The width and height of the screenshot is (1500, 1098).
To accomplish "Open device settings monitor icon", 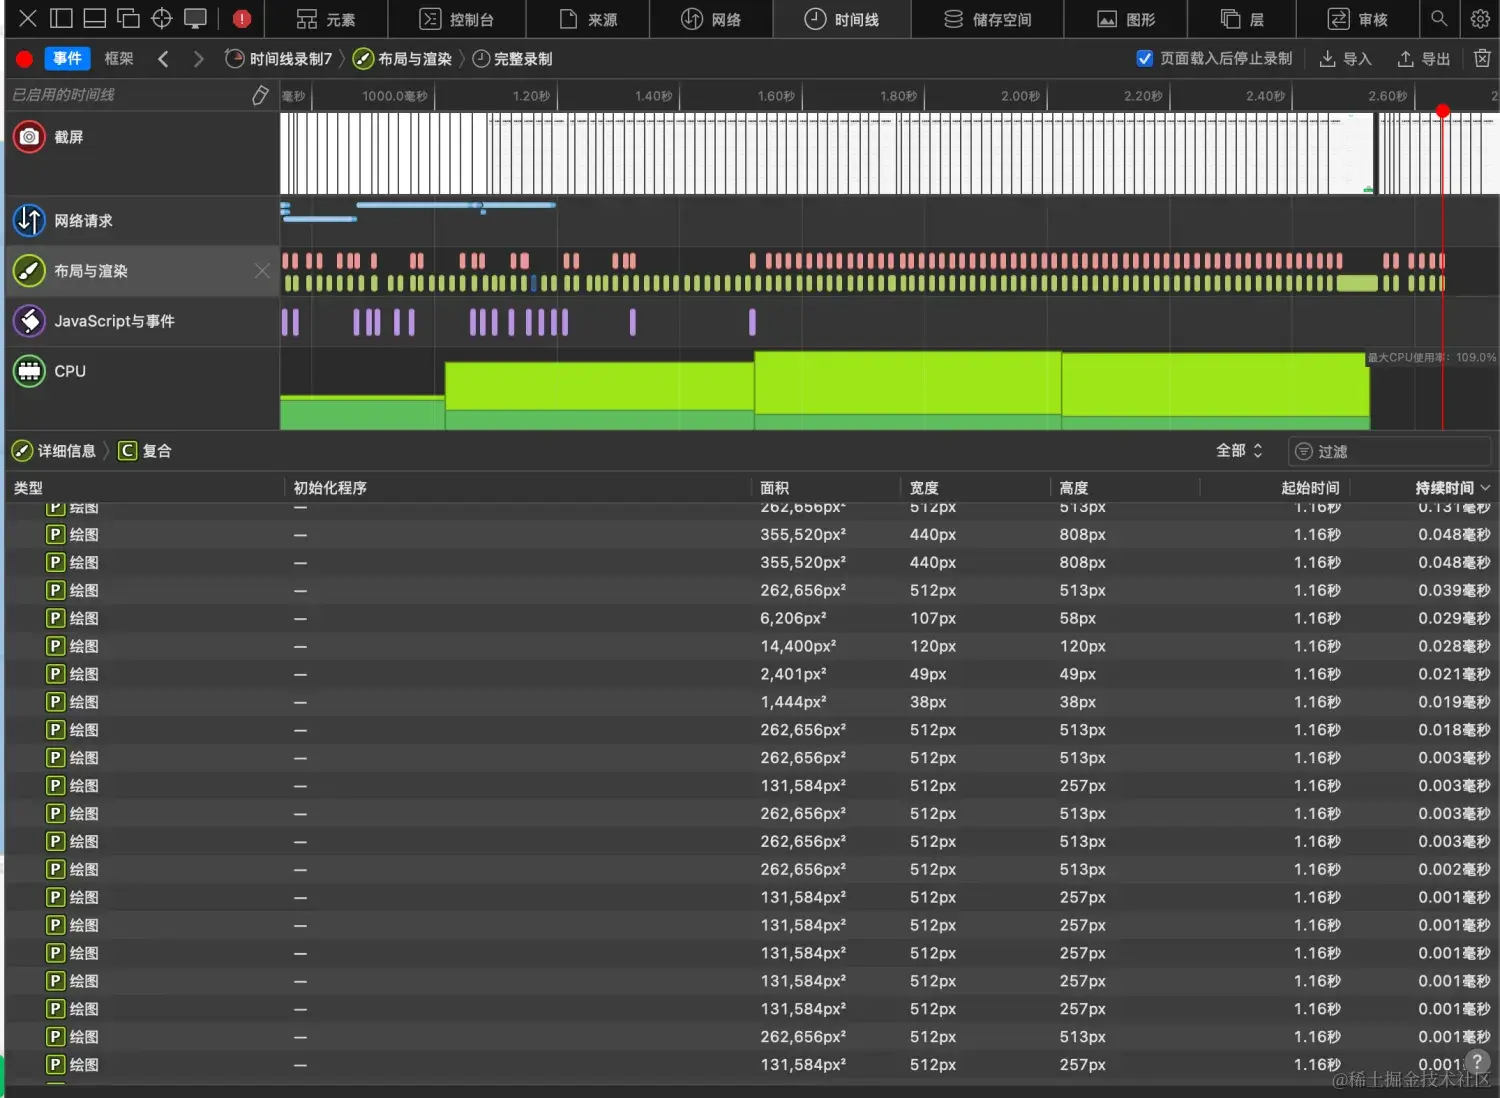I will point(195,18).
